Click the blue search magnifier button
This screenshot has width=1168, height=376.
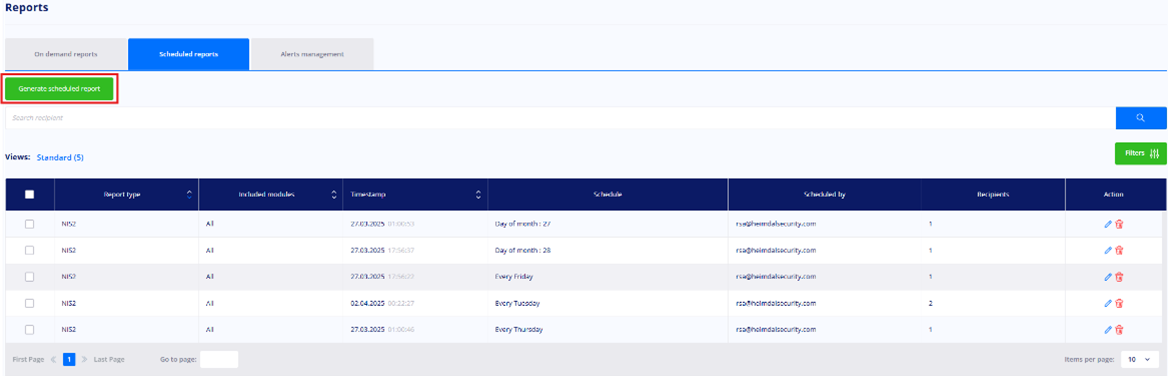tap(1140, 118)
